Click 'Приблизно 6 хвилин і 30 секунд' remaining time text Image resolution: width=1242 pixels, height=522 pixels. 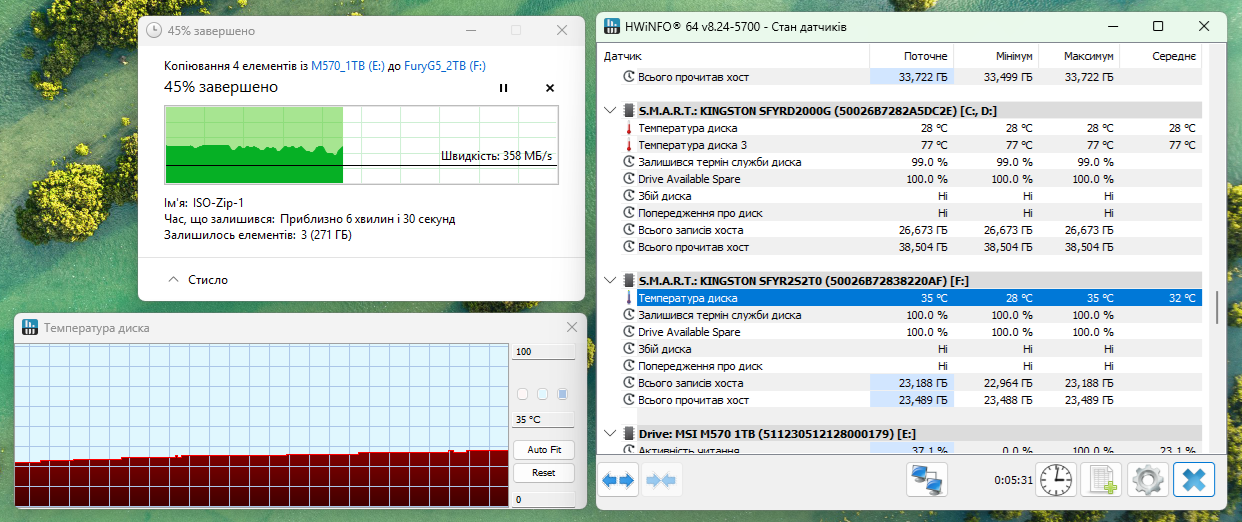368,219
